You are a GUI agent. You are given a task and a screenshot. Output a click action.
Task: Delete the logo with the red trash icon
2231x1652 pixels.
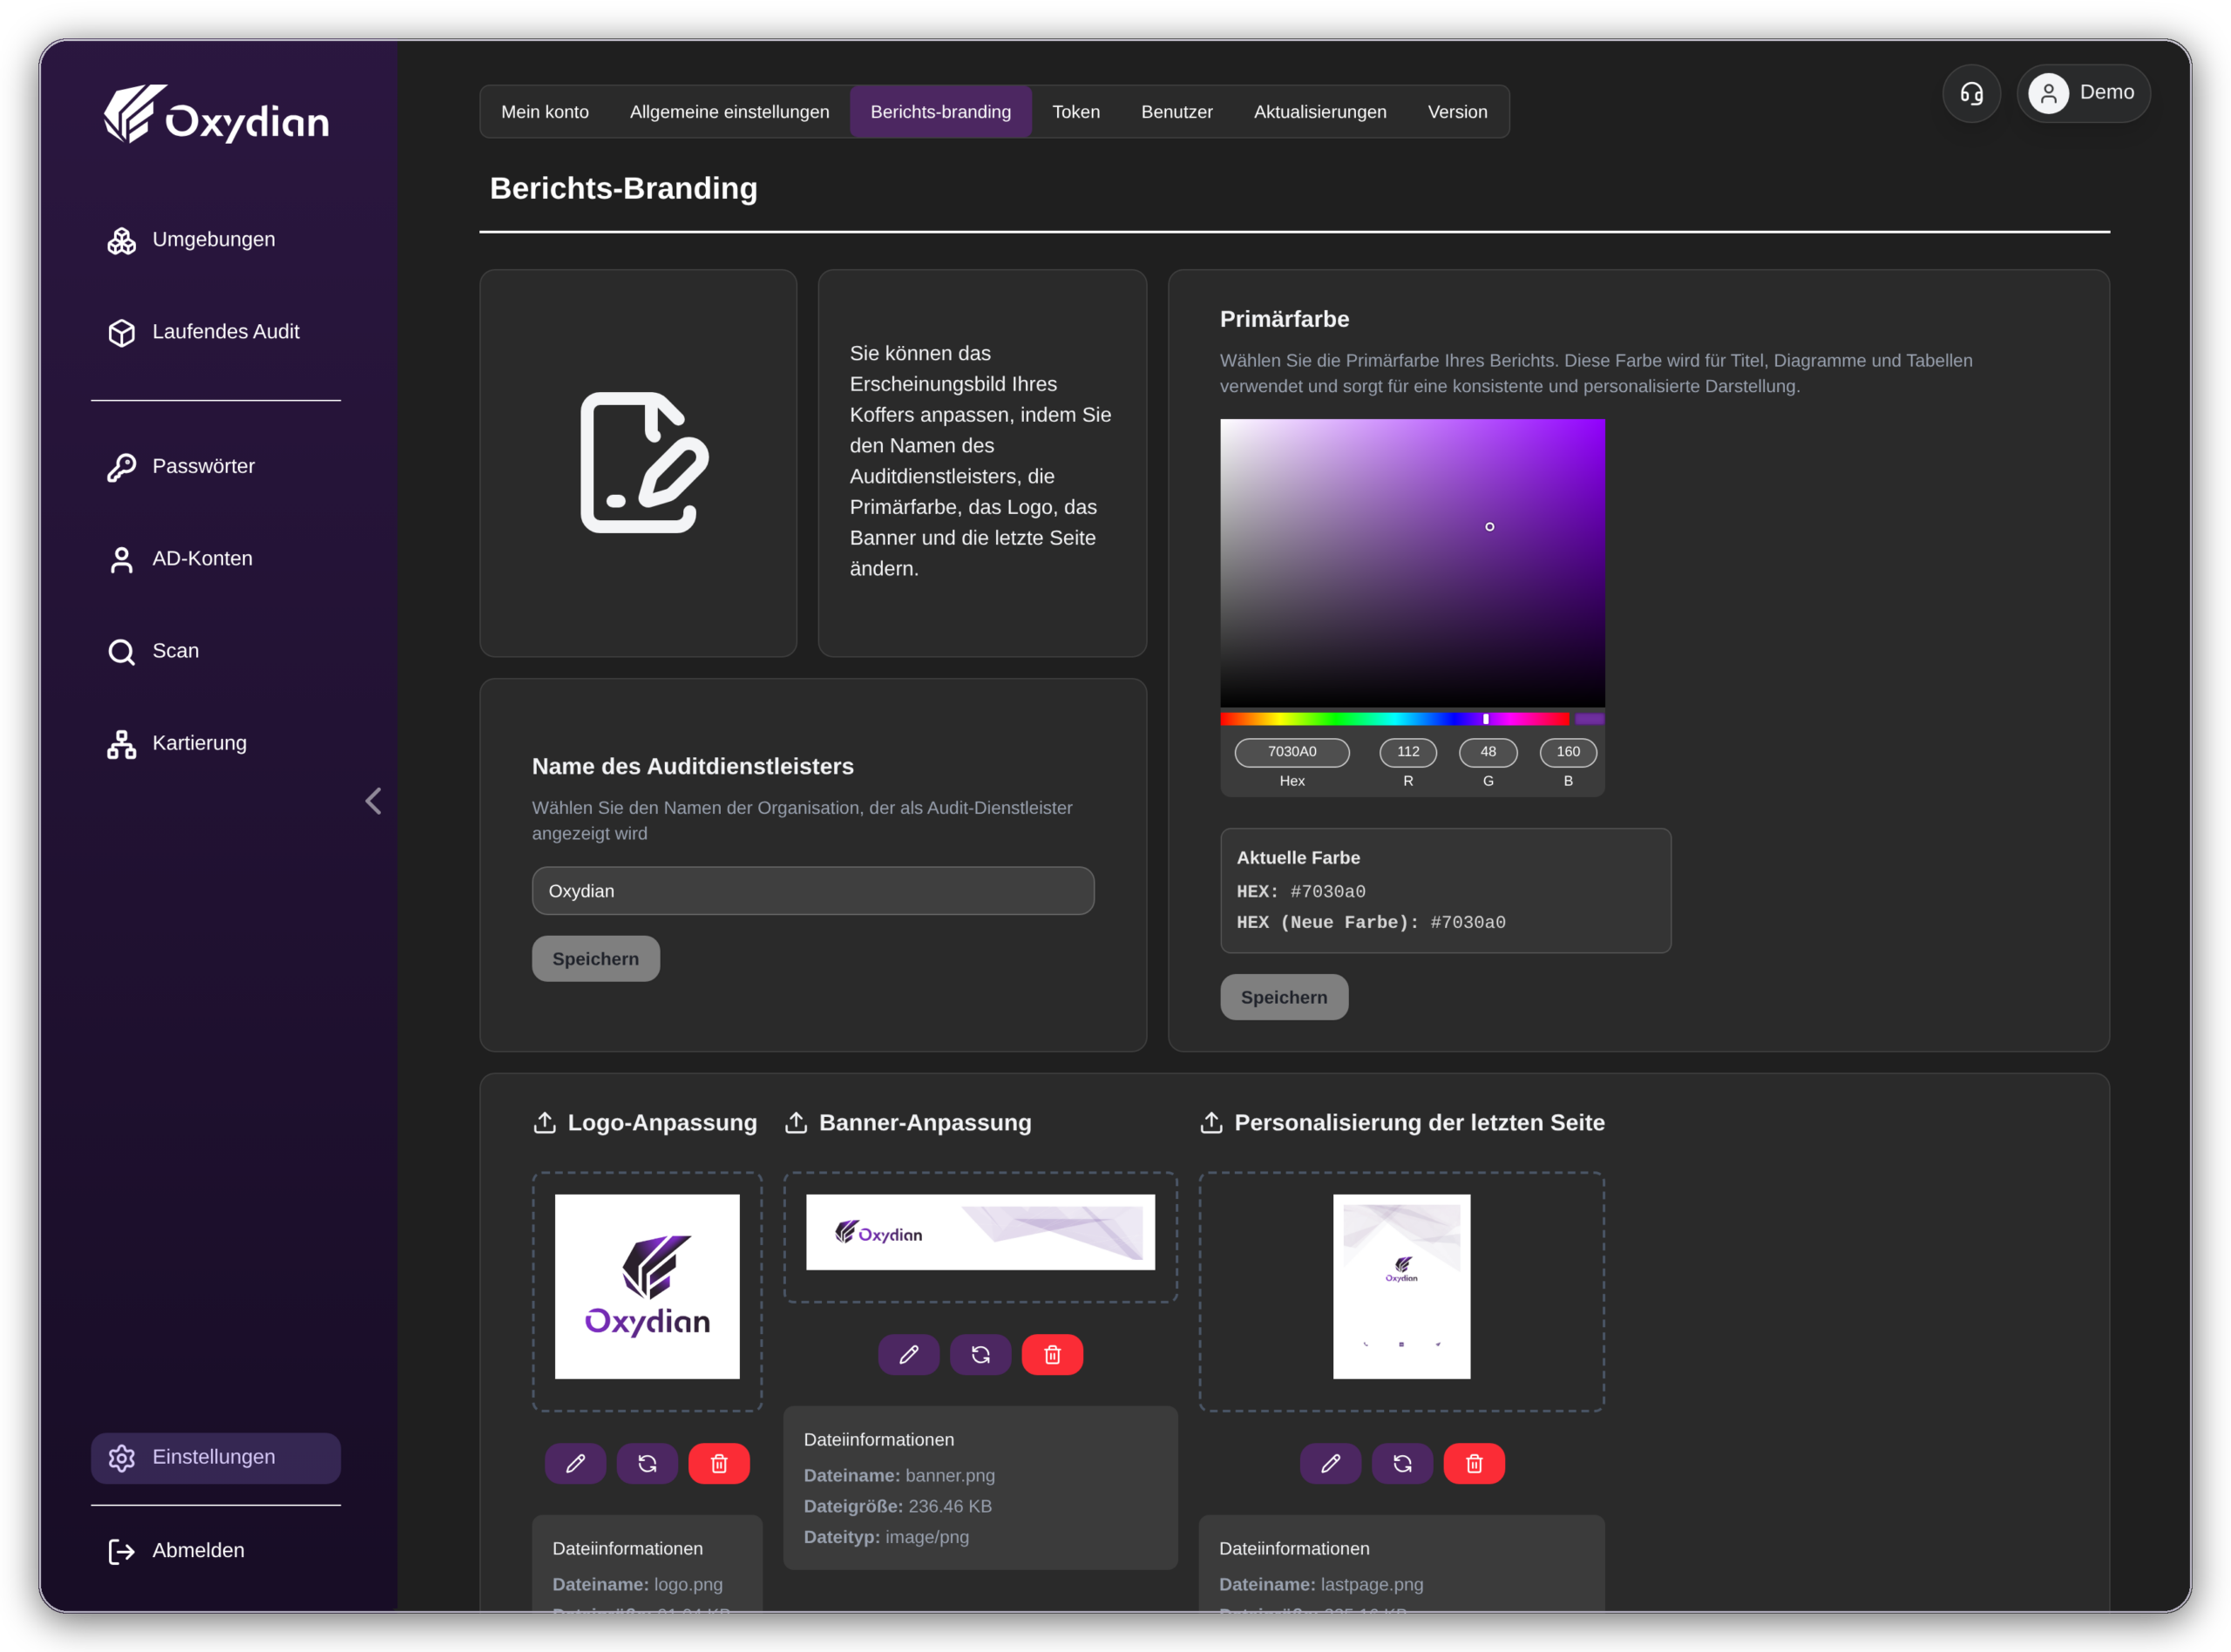[x=719, y=1464]
